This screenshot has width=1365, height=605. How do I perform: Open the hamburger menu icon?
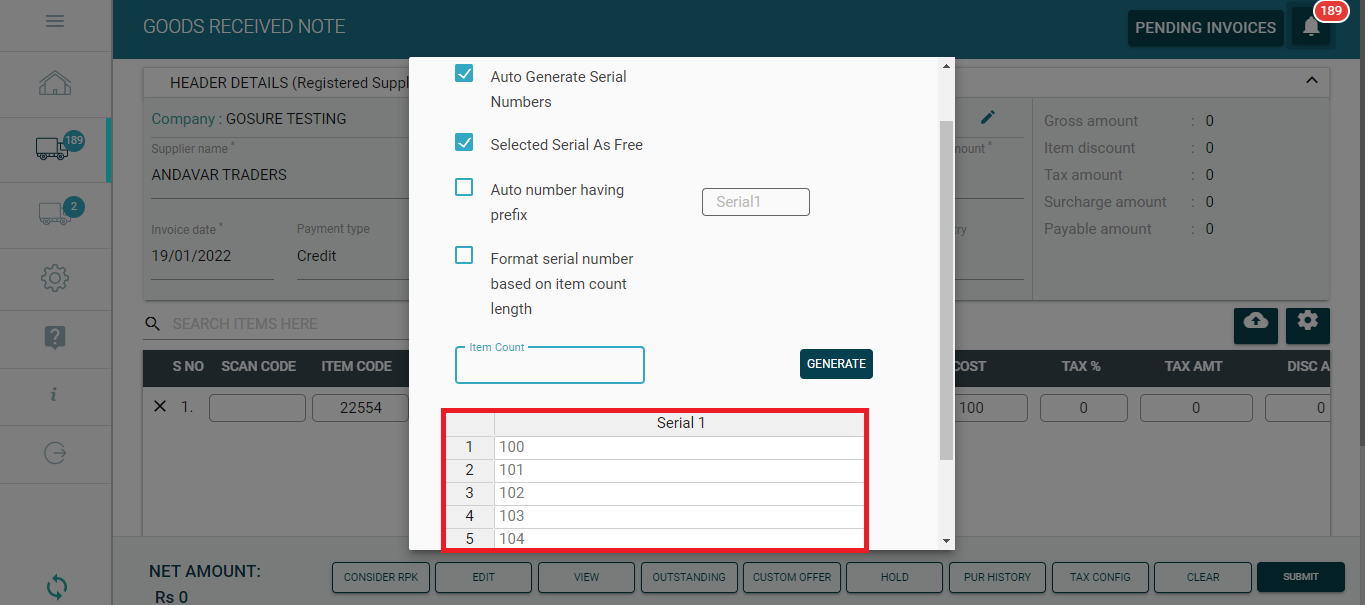(x=55, y=21)
